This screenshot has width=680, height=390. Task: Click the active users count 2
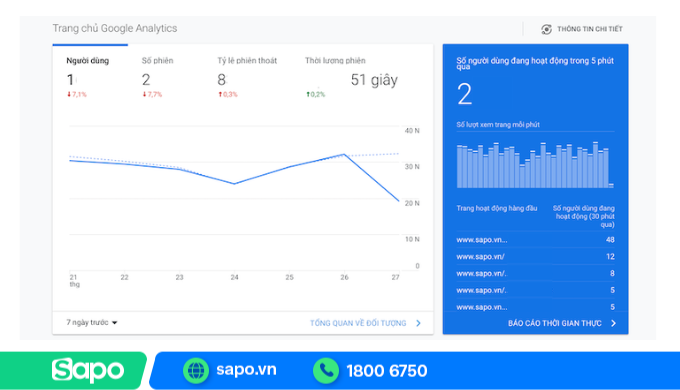click(x=464, y=94)
